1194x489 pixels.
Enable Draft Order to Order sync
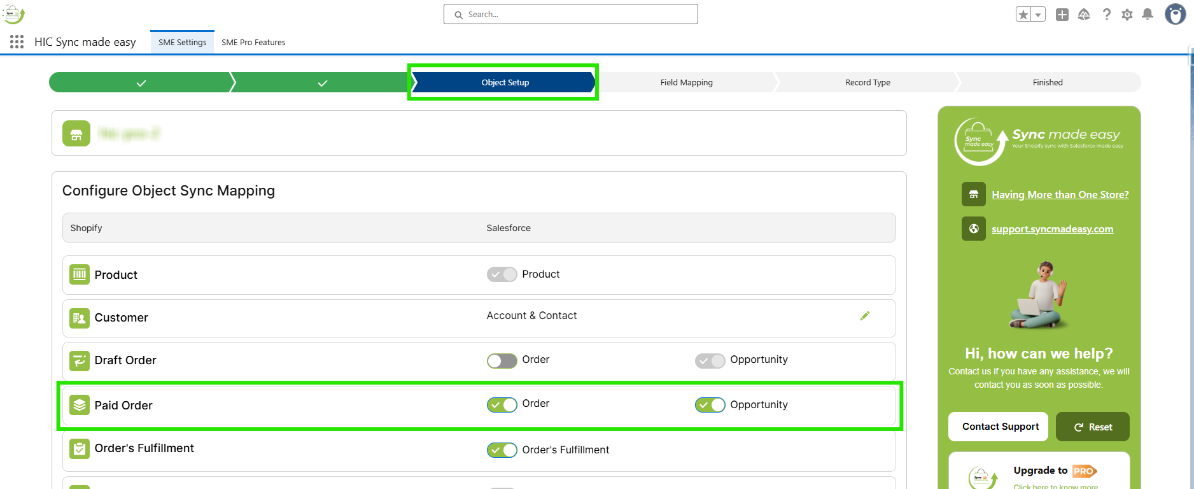(502, 360)
